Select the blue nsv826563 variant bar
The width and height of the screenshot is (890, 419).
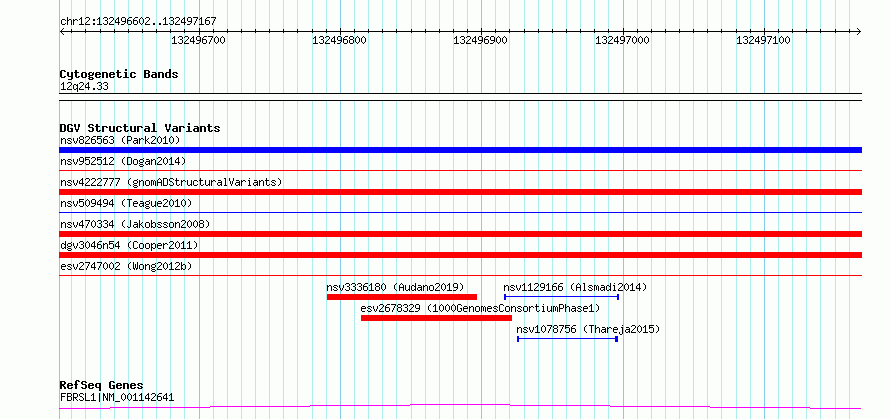point(460,150)
